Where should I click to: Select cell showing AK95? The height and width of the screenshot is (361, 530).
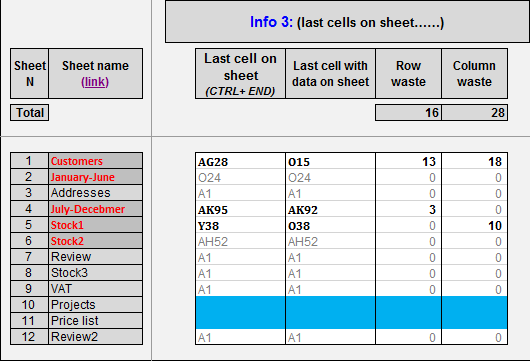(240, 210)
